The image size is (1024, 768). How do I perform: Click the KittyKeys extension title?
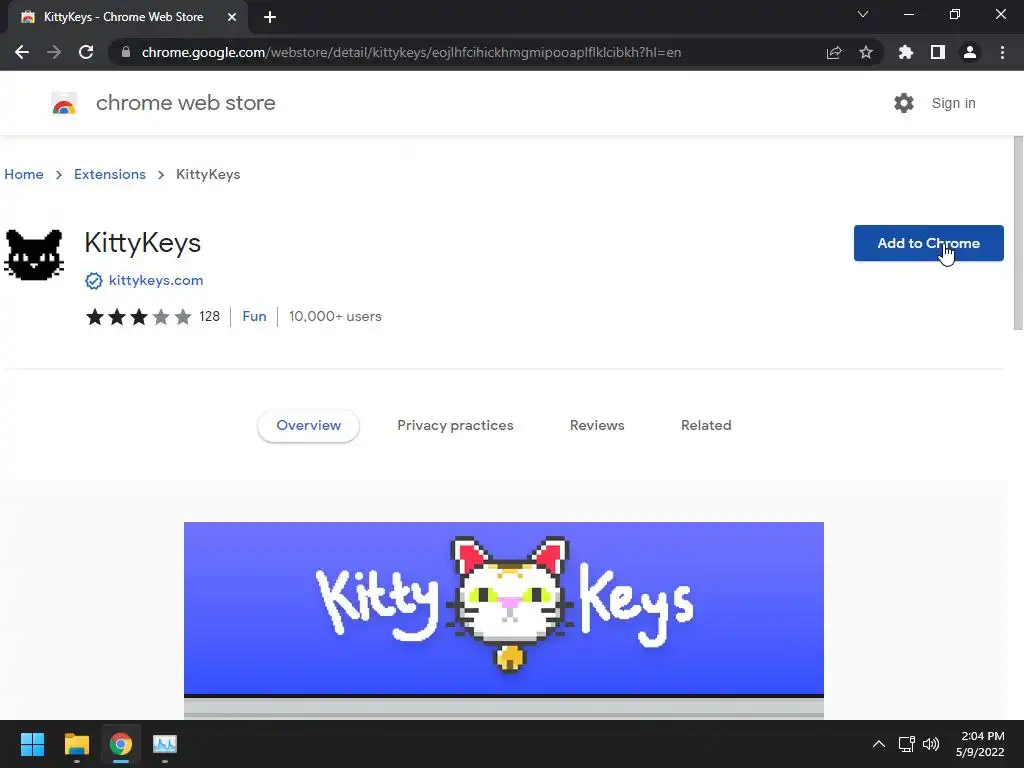(x=142, y=243)
